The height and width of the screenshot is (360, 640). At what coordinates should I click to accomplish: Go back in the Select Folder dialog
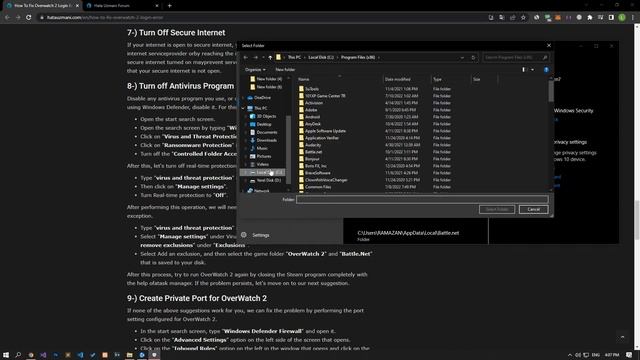(x=246, y=58)
